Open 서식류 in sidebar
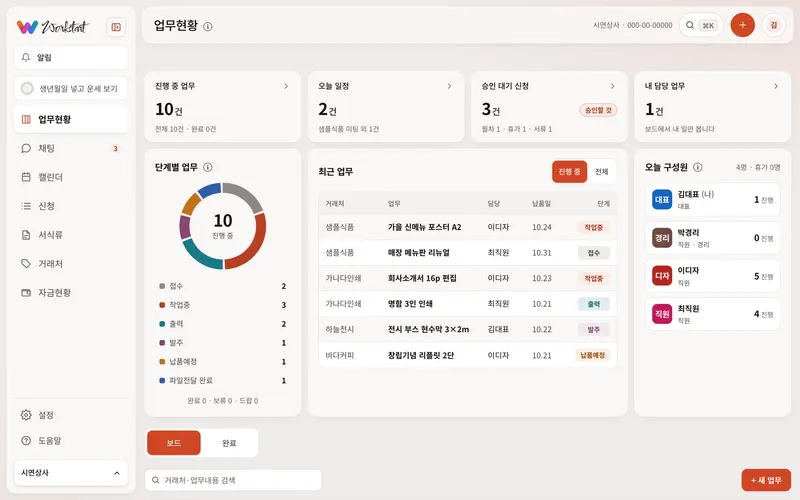Image resolution: width=800 pixels, height=500 pixels. pyautogui.click(x=71, y=235)
